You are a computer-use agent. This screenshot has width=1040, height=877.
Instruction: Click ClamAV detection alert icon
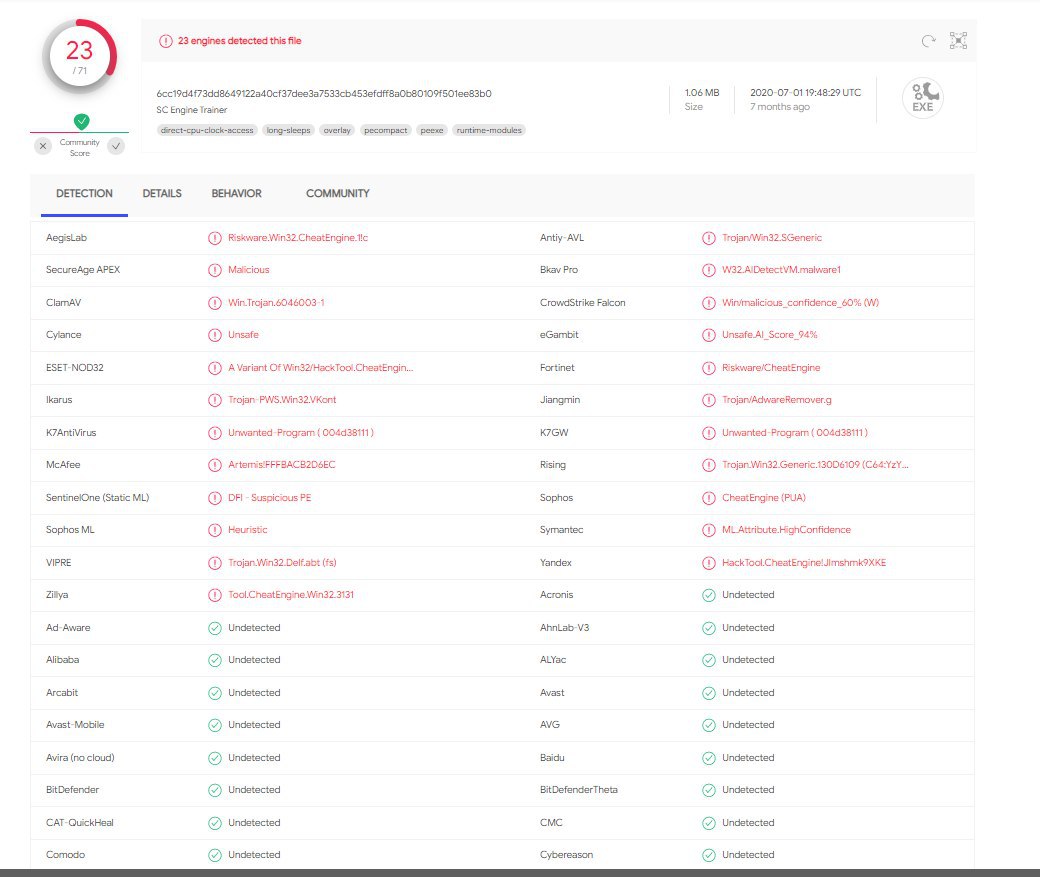tap(215, 303)
